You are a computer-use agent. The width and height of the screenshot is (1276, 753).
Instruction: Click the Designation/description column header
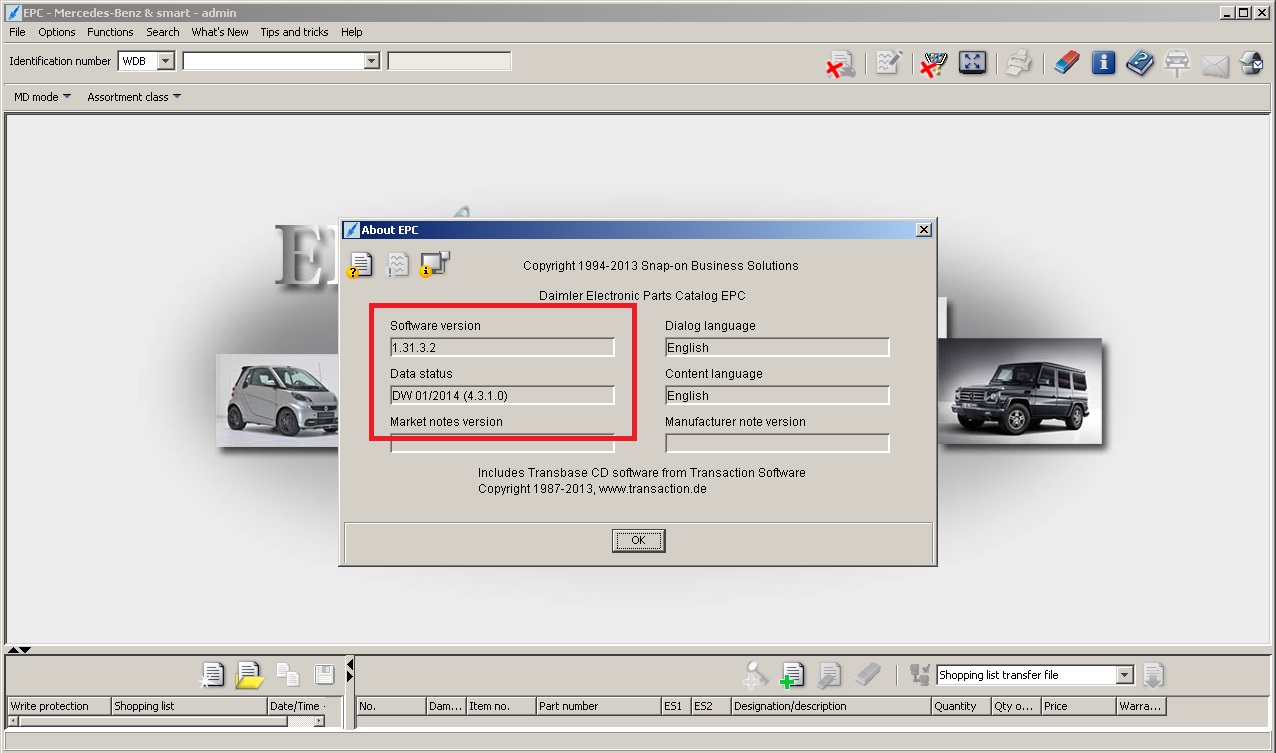click(x=830, y=706)
